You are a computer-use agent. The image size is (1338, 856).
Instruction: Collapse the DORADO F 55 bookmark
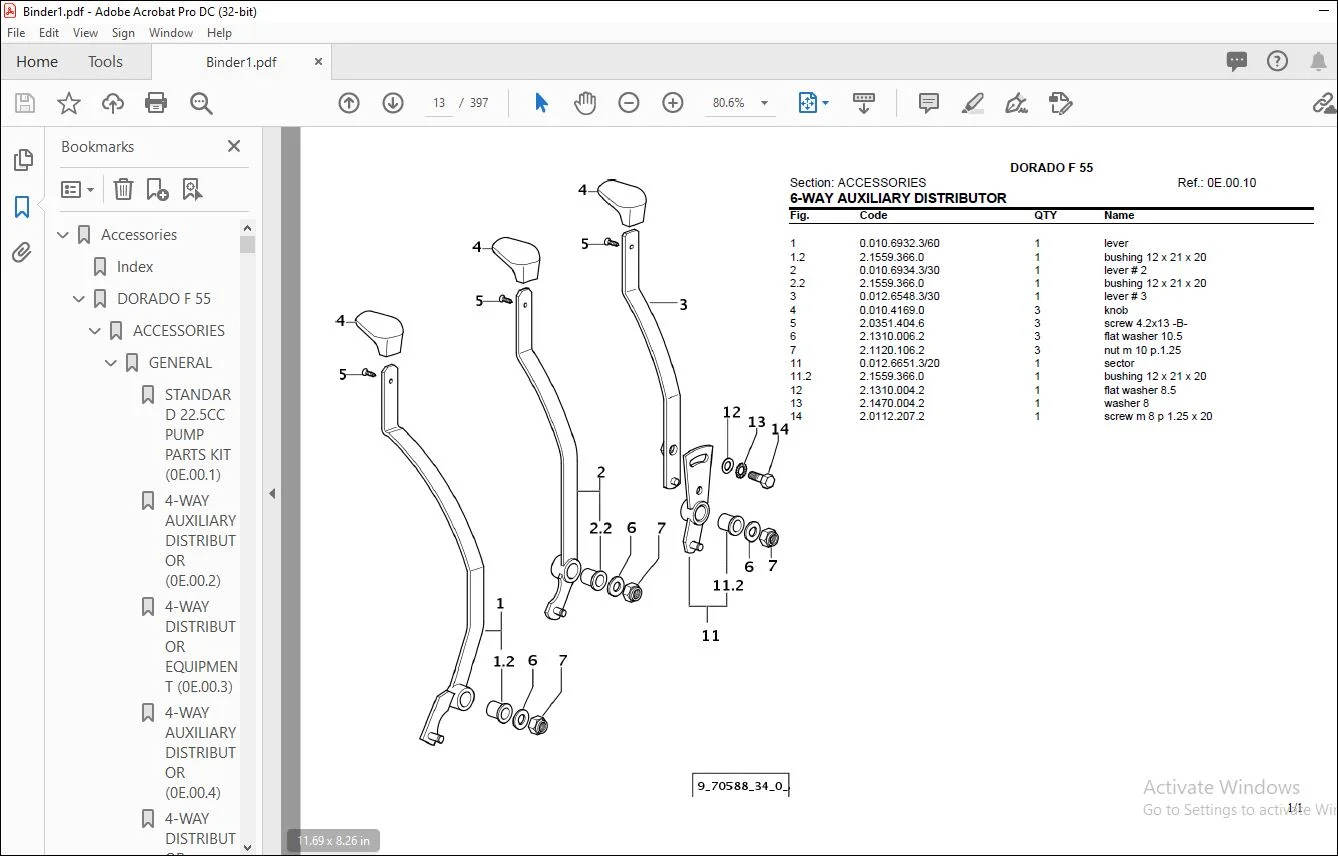pyautogui.click(x=80, y=299)
